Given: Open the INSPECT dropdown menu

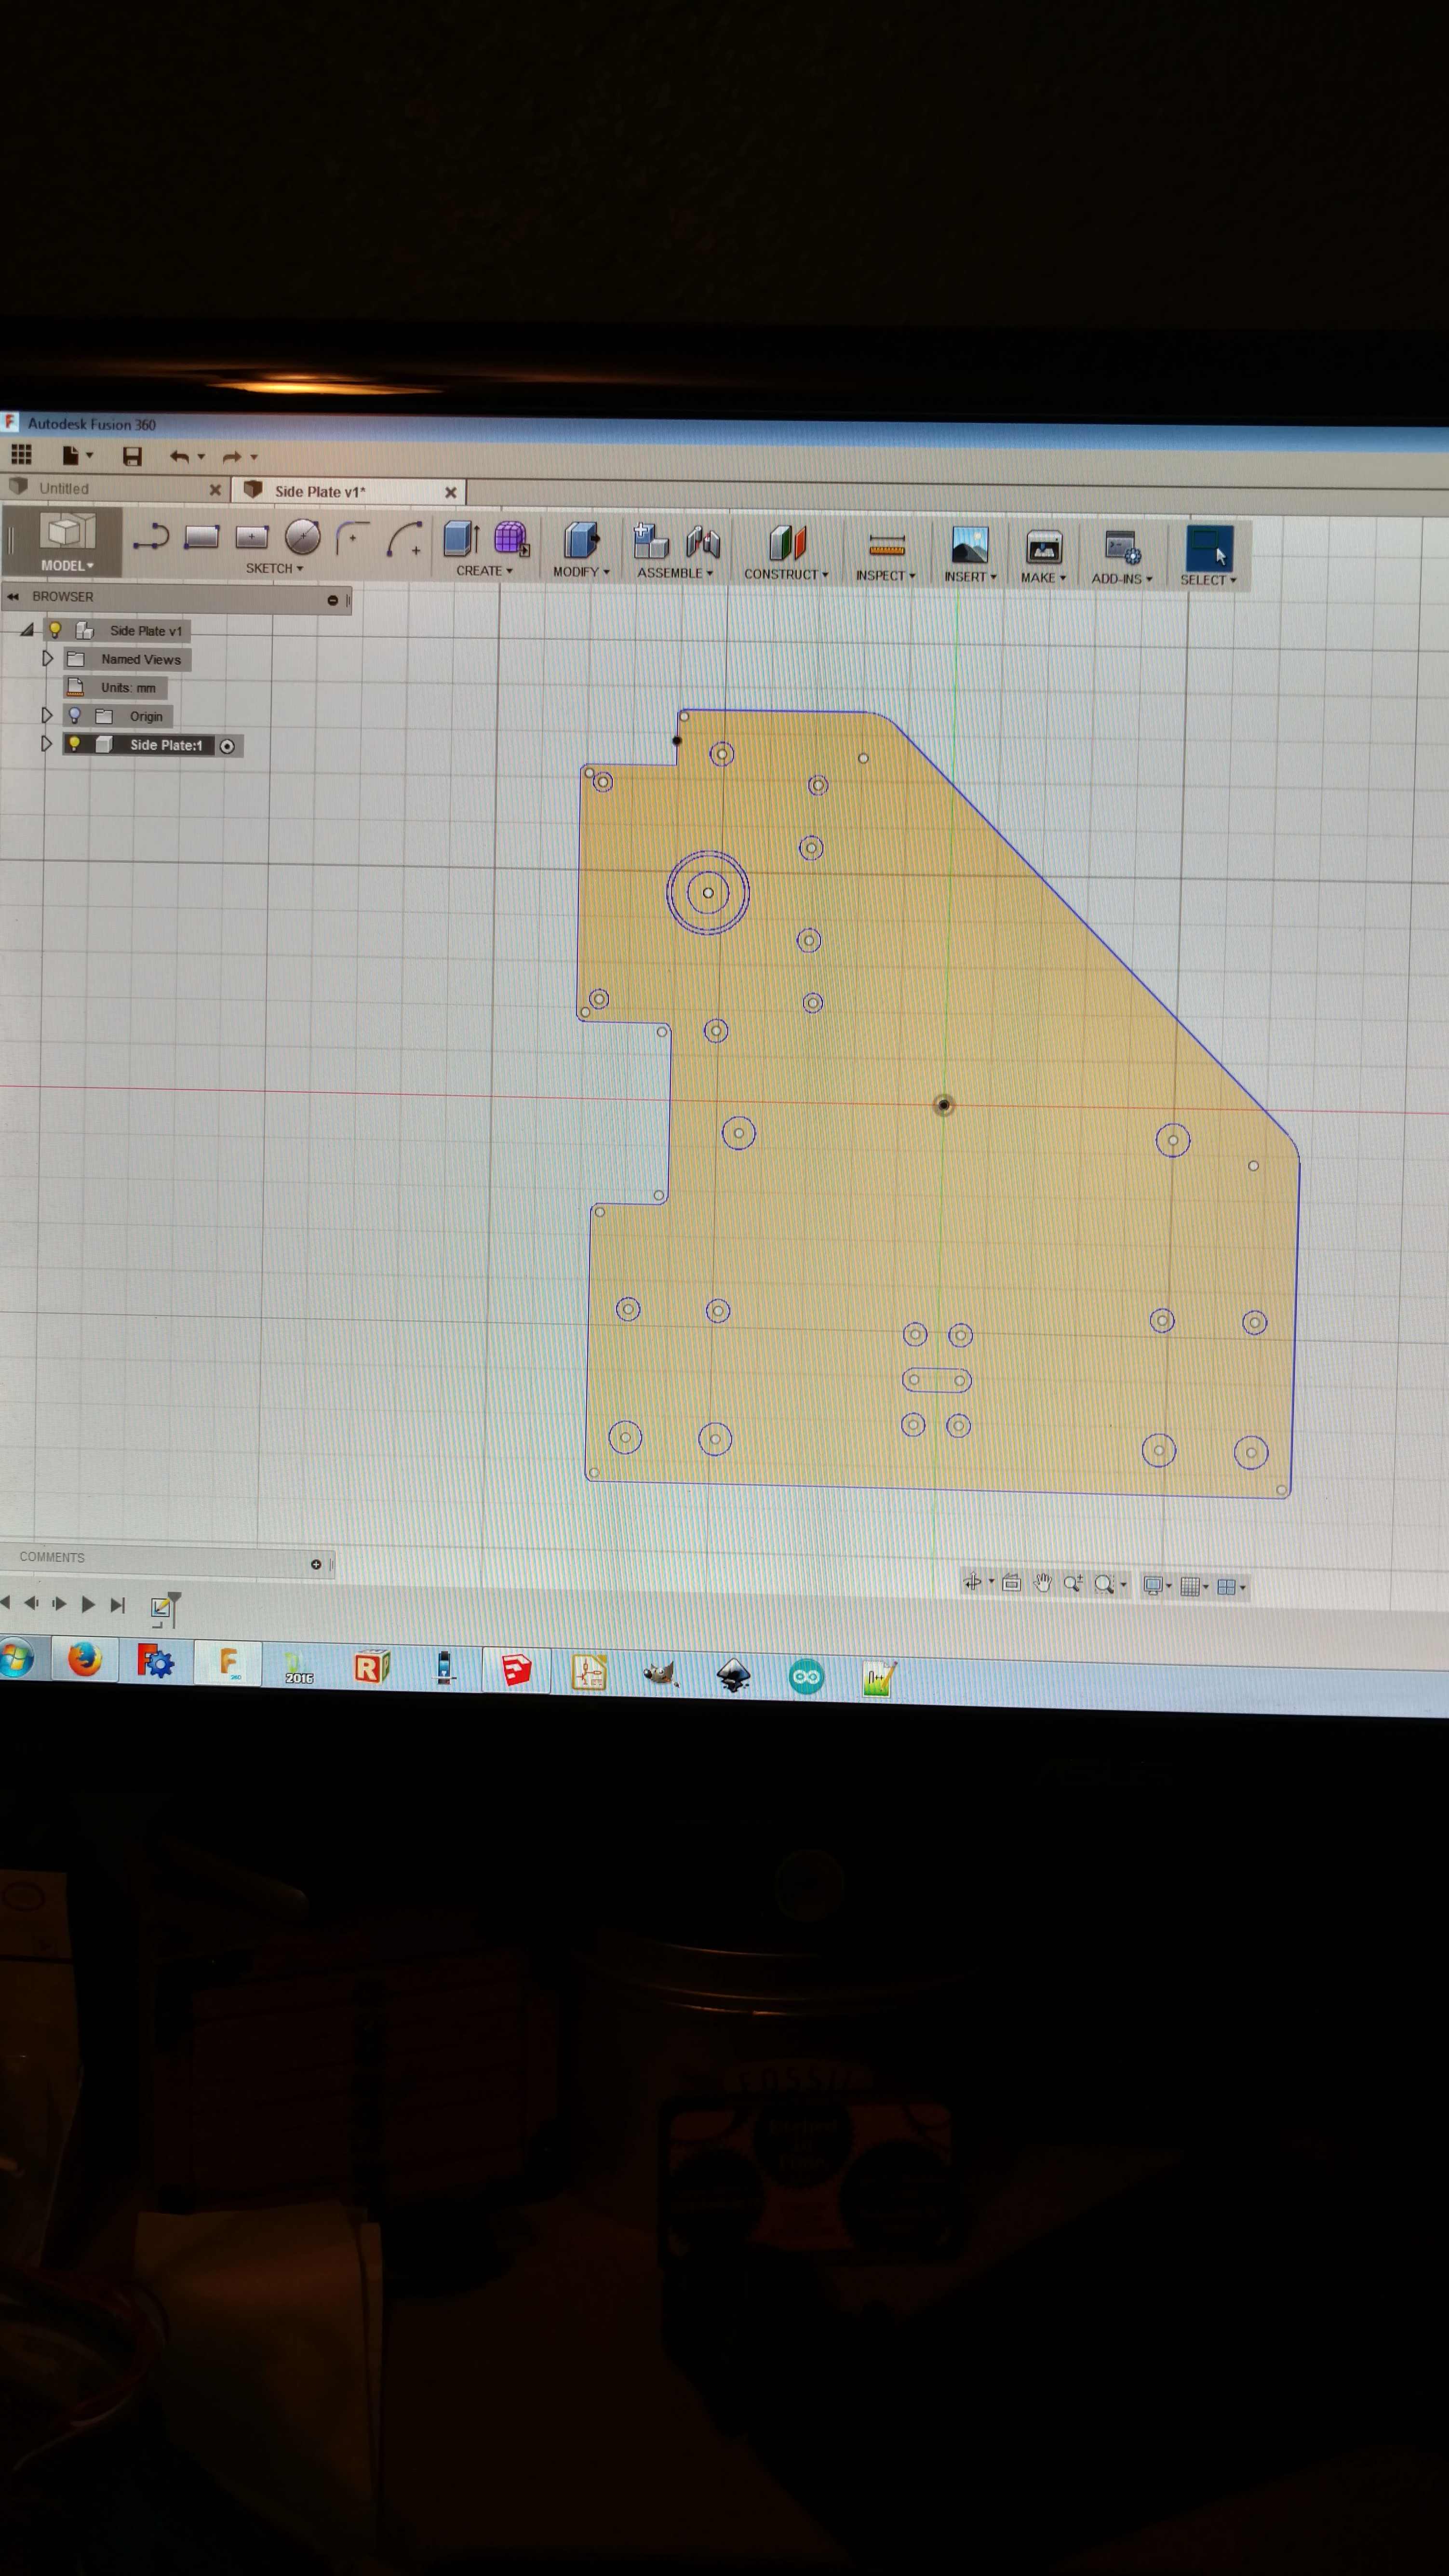Looking at the screenshot, I should 885,576.
